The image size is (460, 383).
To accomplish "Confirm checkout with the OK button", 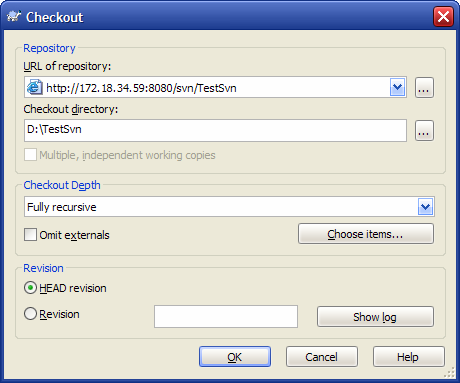I will point(235,357).
